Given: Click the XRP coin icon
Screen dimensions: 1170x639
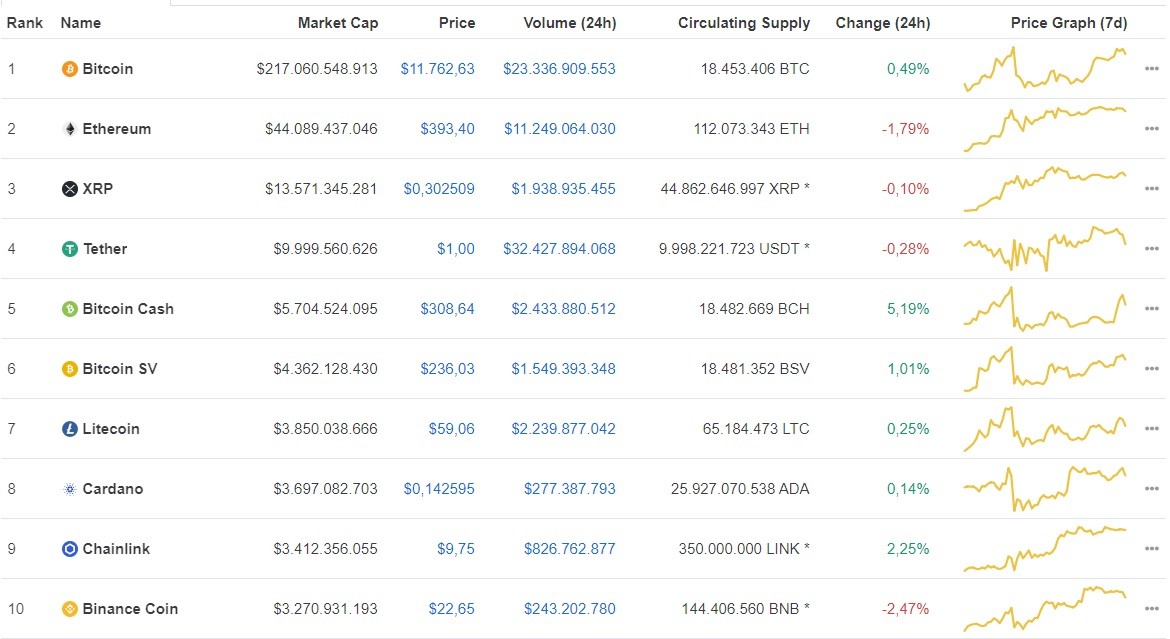Looking at the screenshot, I should [x=69, y=189].
